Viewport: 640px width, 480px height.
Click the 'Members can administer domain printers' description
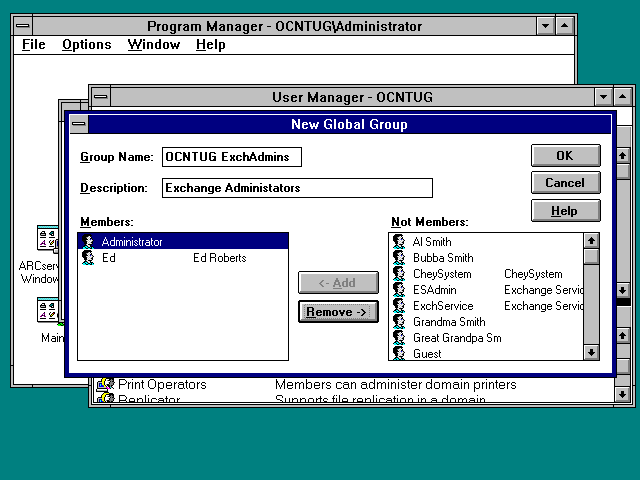396,384
